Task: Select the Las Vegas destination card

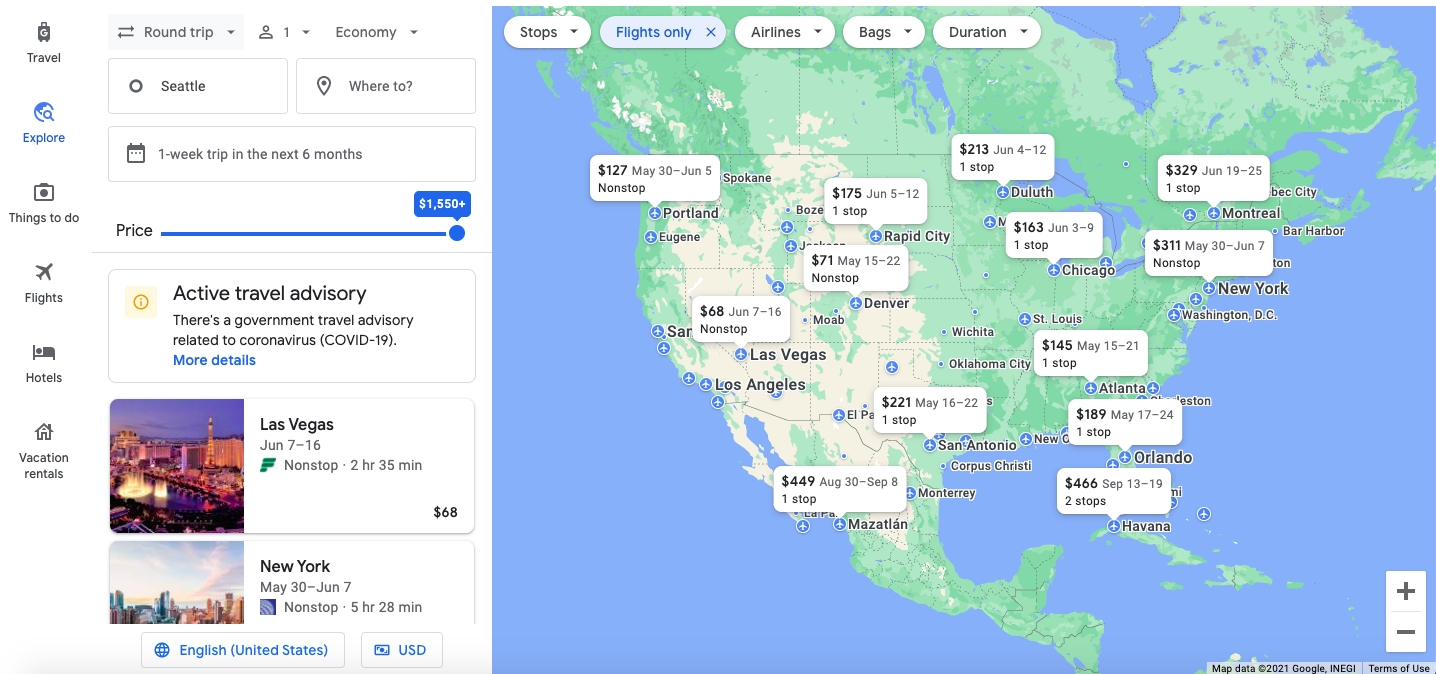Action: coord(291,466)
